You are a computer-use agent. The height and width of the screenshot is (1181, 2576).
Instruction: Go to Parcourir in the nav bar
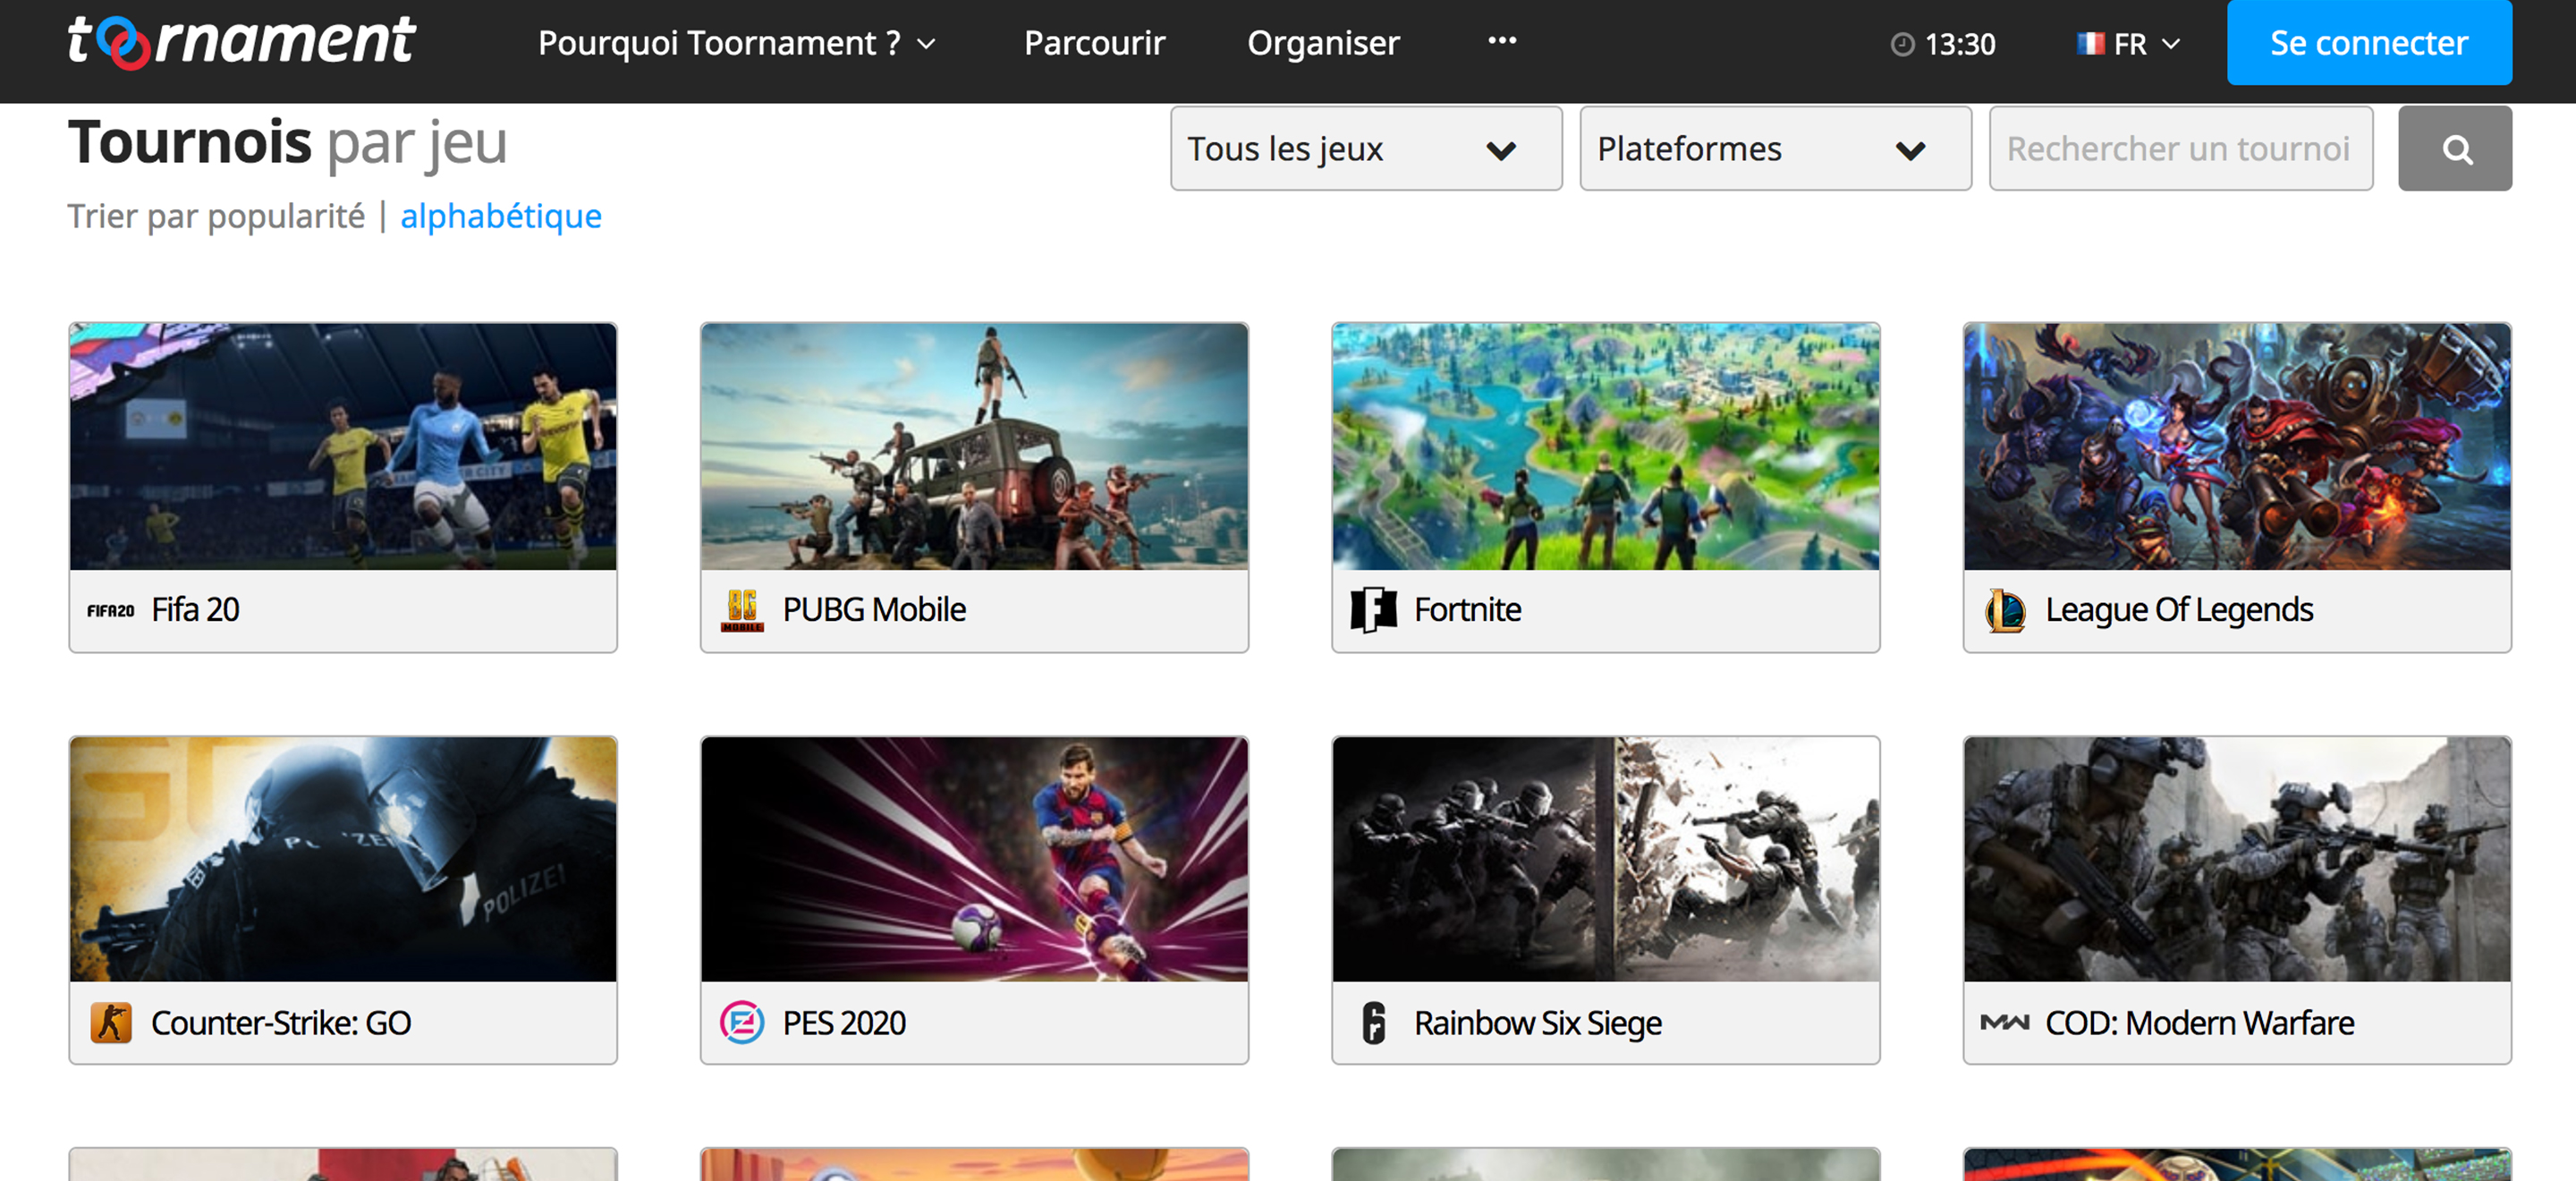[1094, 43]
